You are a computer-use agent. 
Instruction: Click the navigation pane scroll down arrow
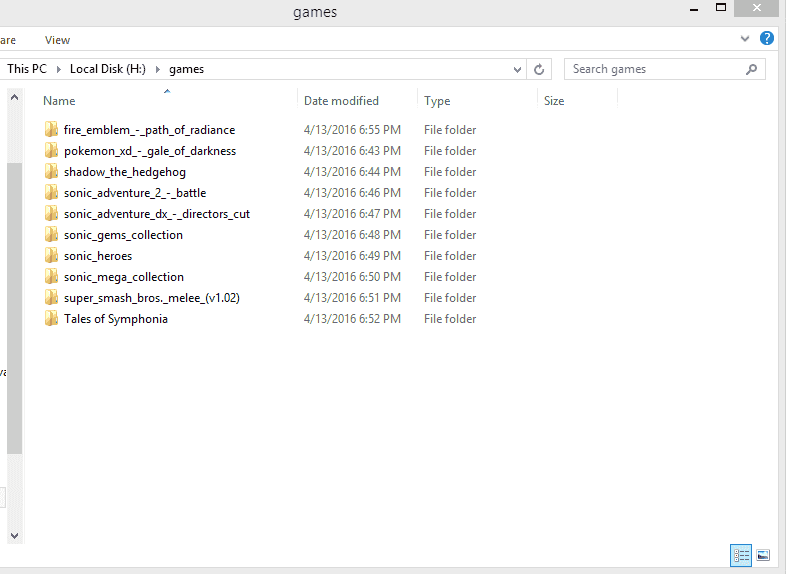click(15, 535)
